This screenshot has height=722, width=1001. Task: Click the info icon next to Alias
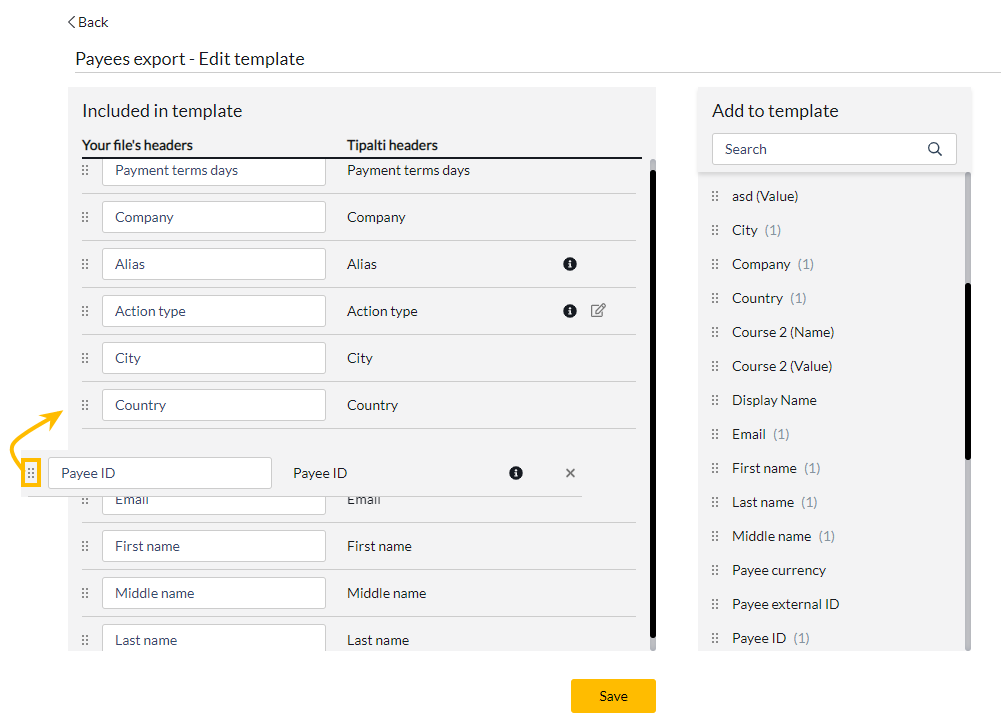point(570,264)
